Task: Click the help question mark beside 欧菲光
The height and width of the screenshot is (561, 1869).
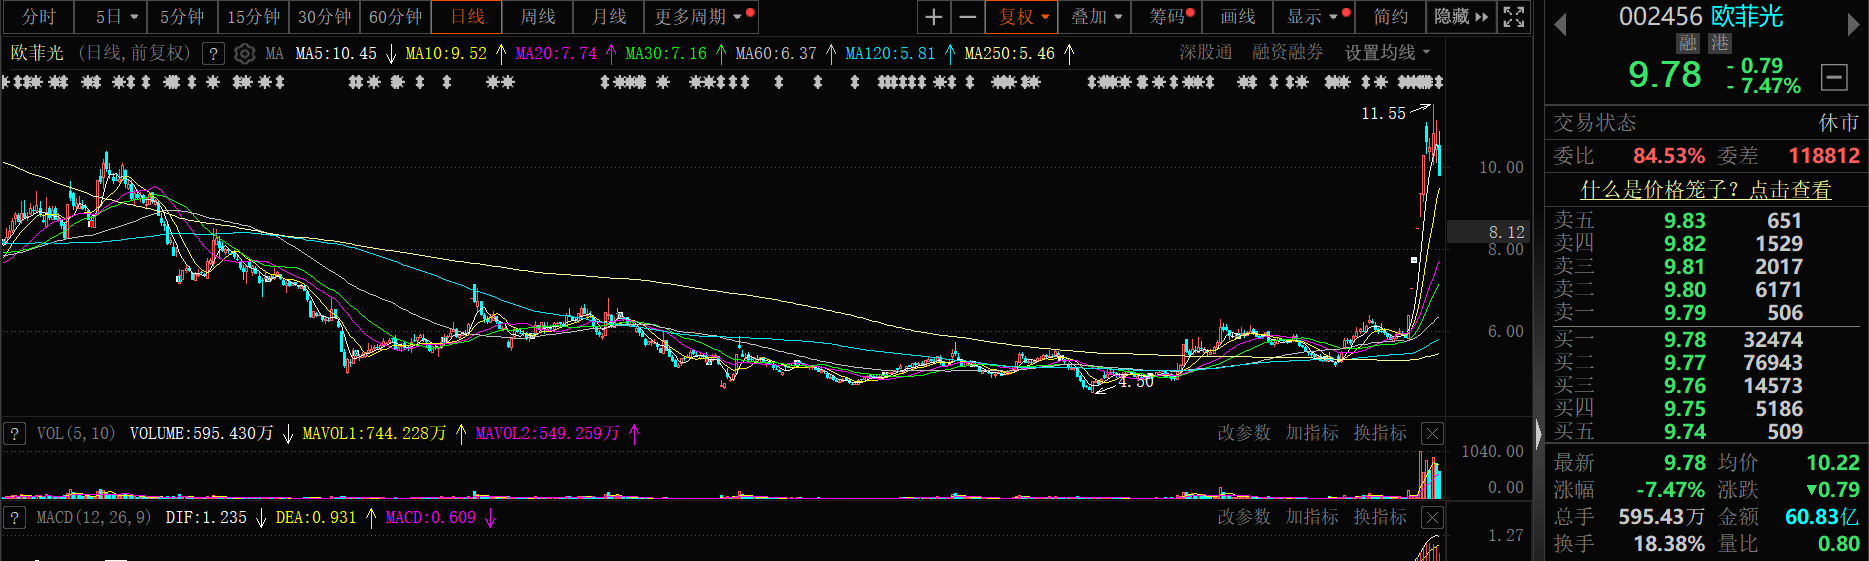Action: coord(212,54)
